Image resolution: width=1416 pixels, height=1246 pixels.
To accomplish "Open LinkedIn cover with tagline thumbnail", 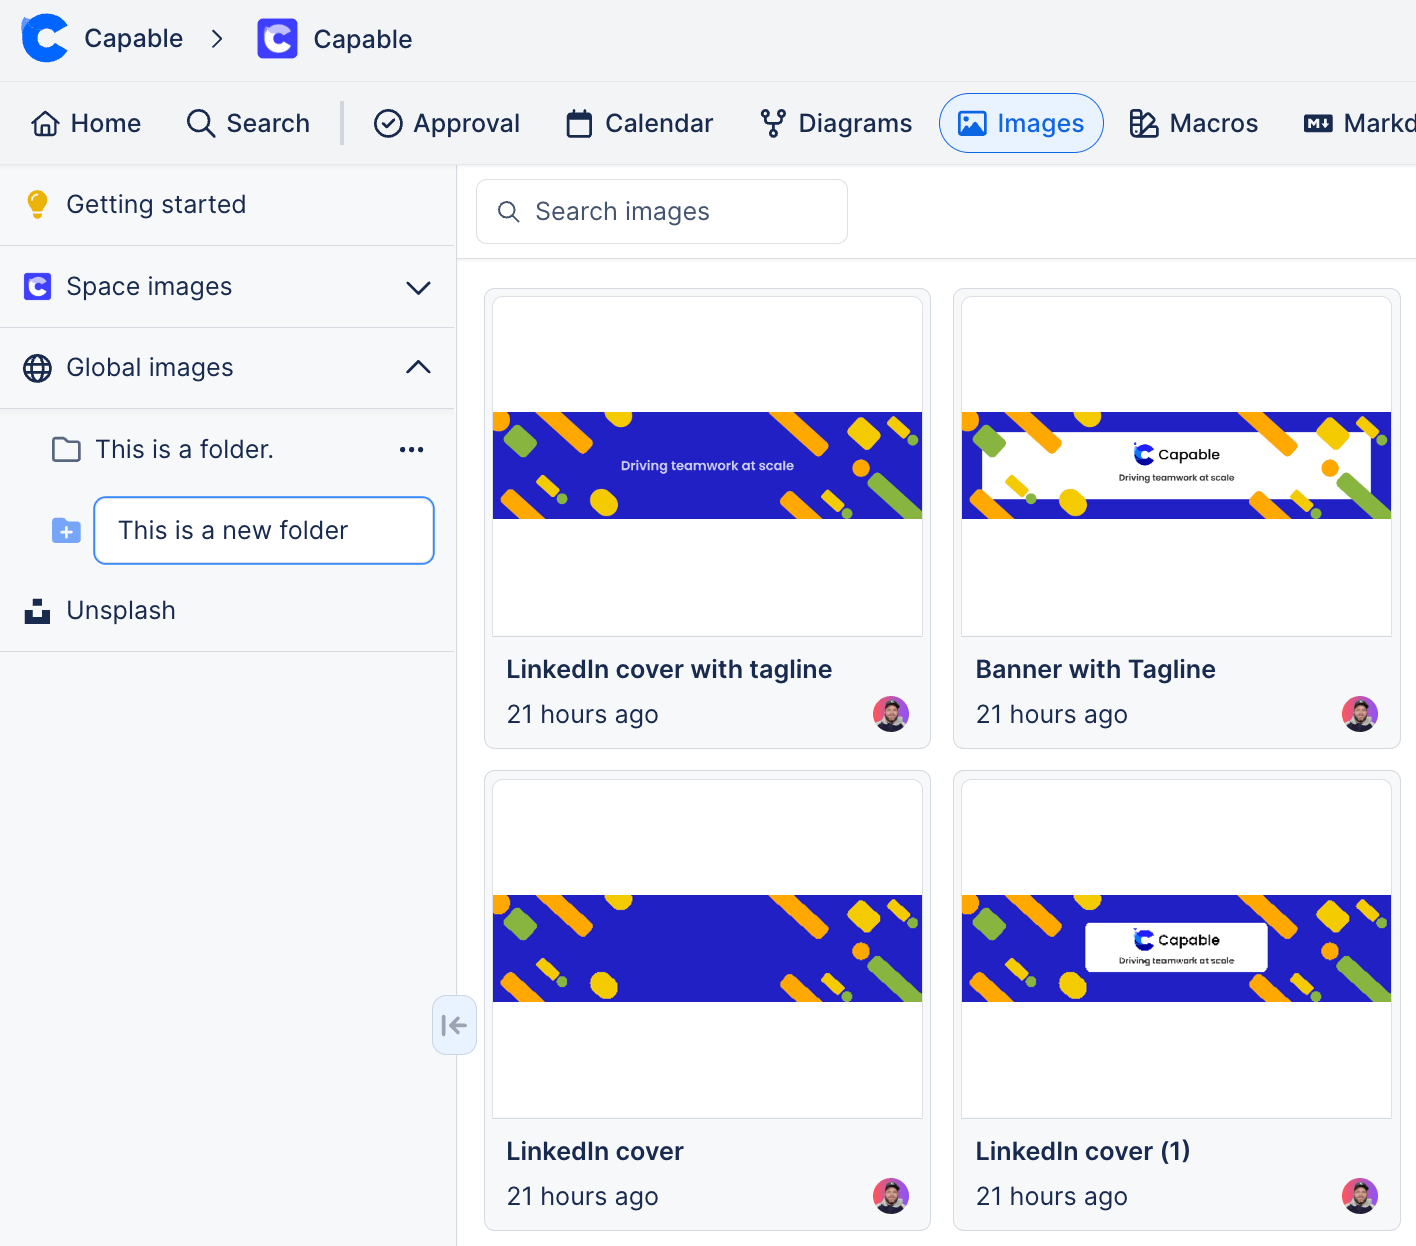I will [707, 466].
